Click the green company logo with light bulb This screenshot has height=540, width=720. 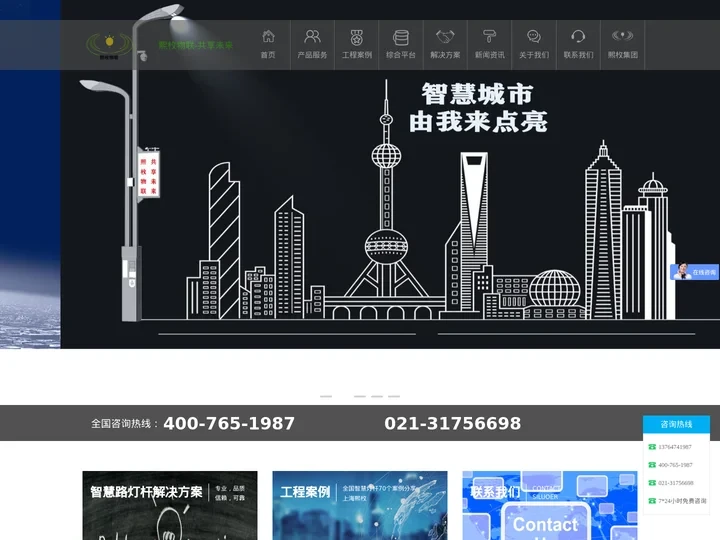click(109, 45)
